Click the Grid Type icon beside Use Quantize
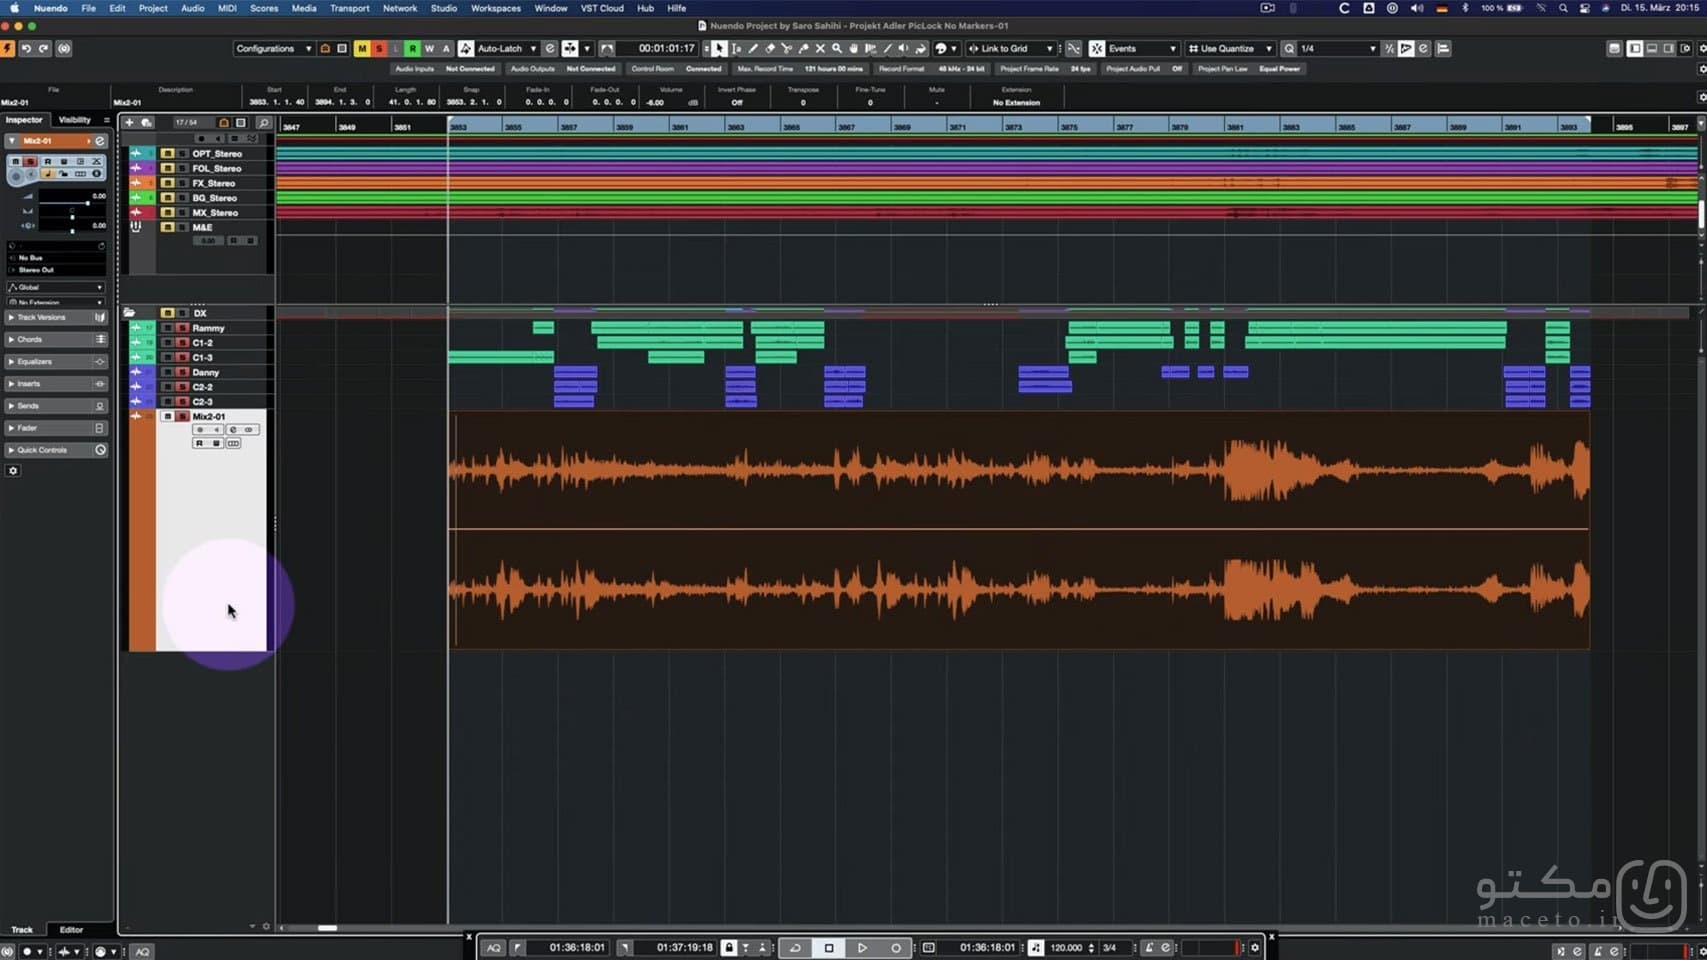The width and height of the screenshot is (1707, 960). [x=1193, y=48]
